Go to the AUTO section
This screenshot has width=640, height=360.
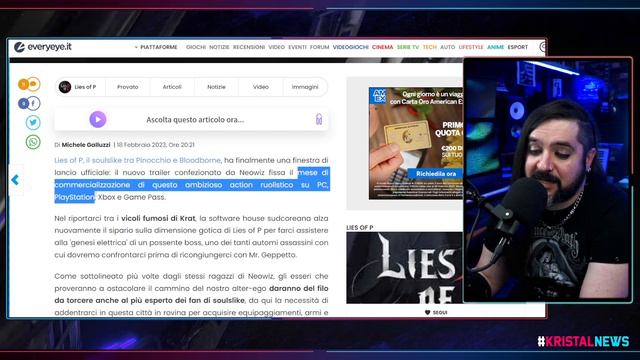447,47
